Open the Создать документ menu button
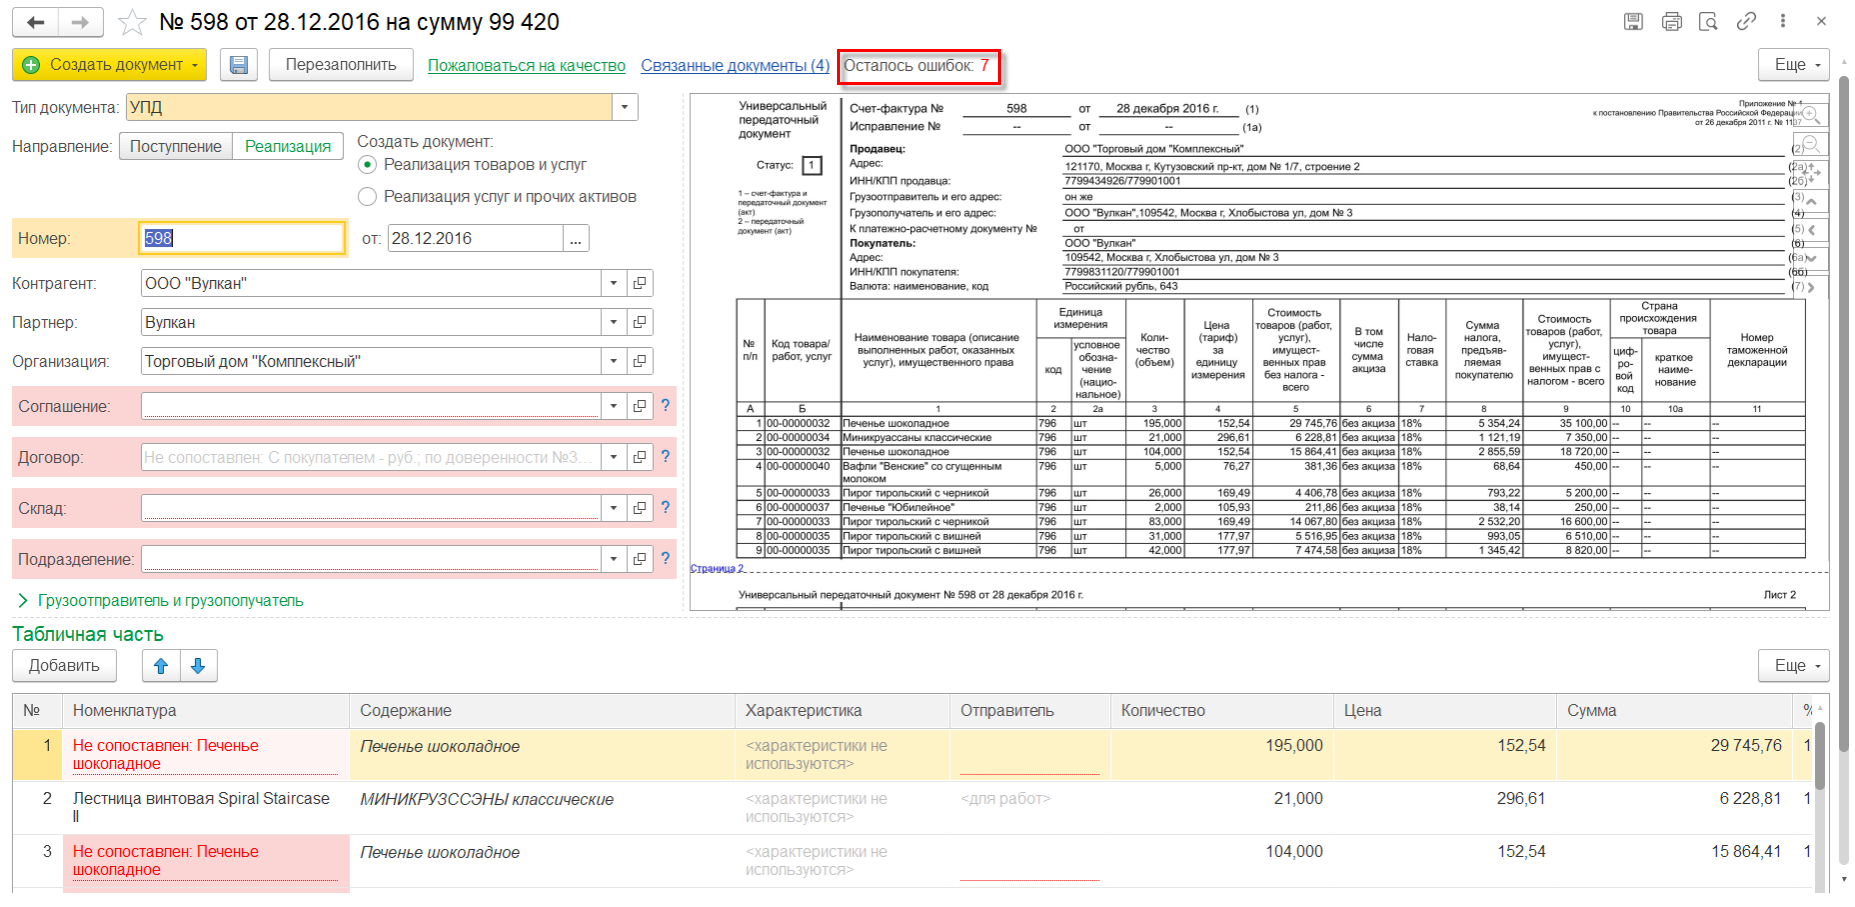The height and width of the screenshot is (907, 1855). pos(109,65)
